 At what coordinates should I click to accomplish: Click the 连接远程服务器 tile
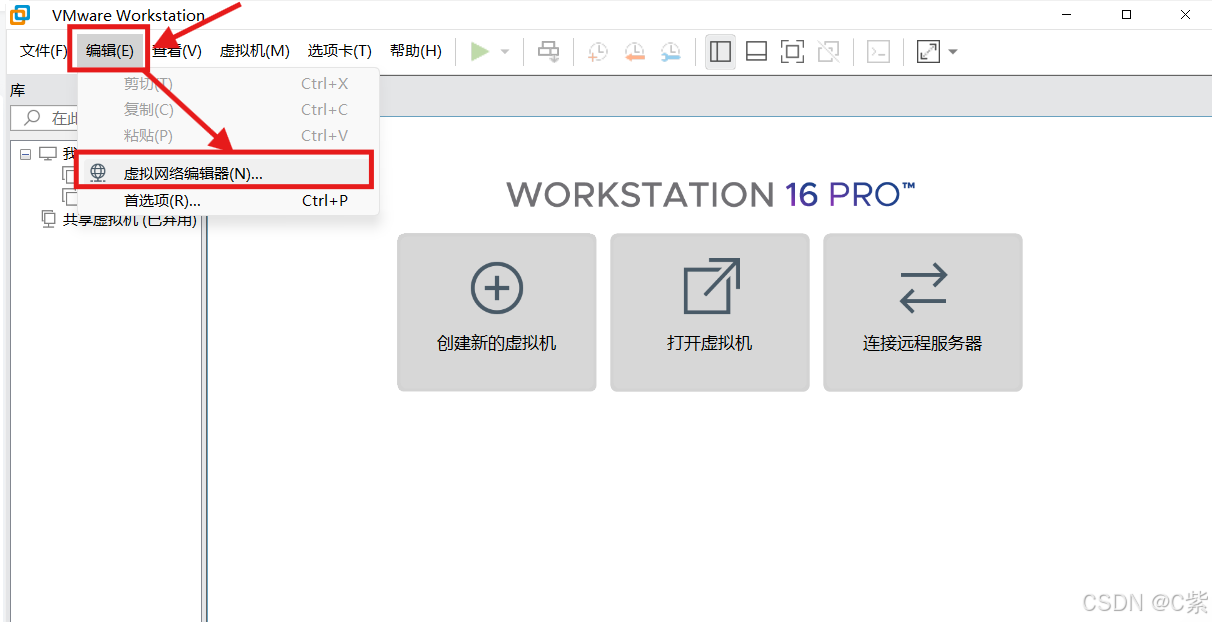coord(923,312)
